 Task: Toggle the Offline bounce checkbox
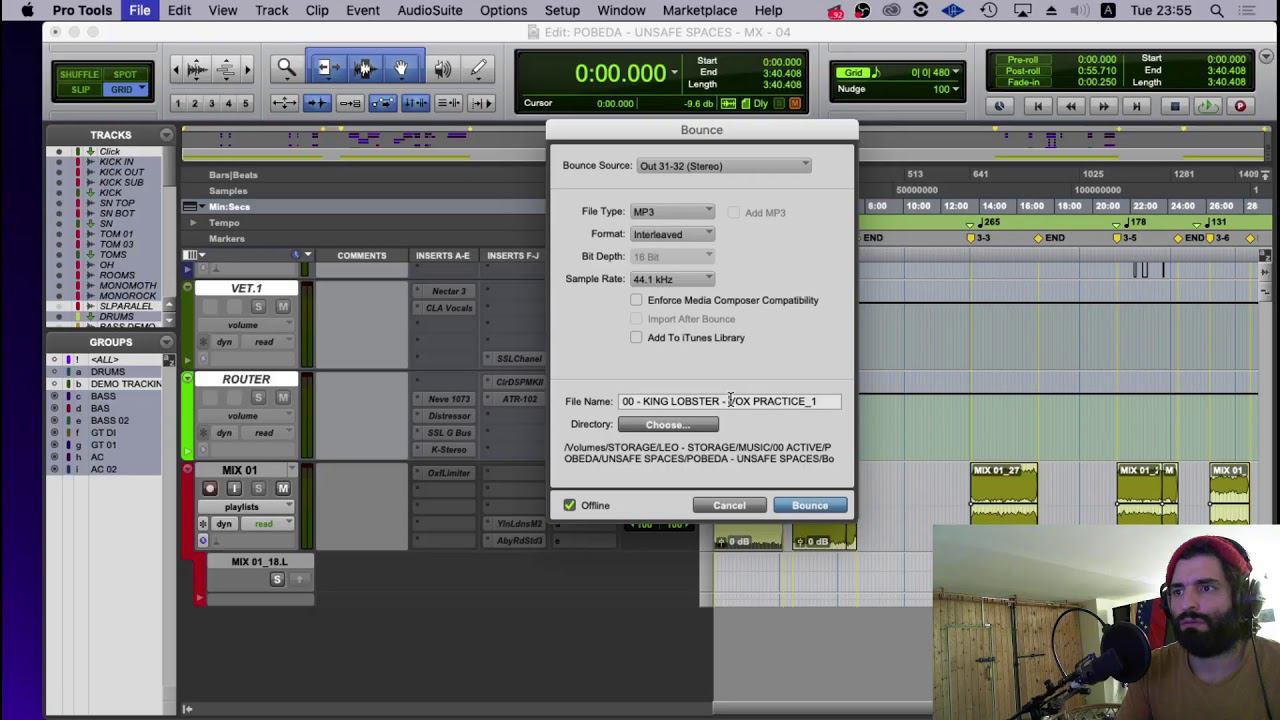click(570, 505)
